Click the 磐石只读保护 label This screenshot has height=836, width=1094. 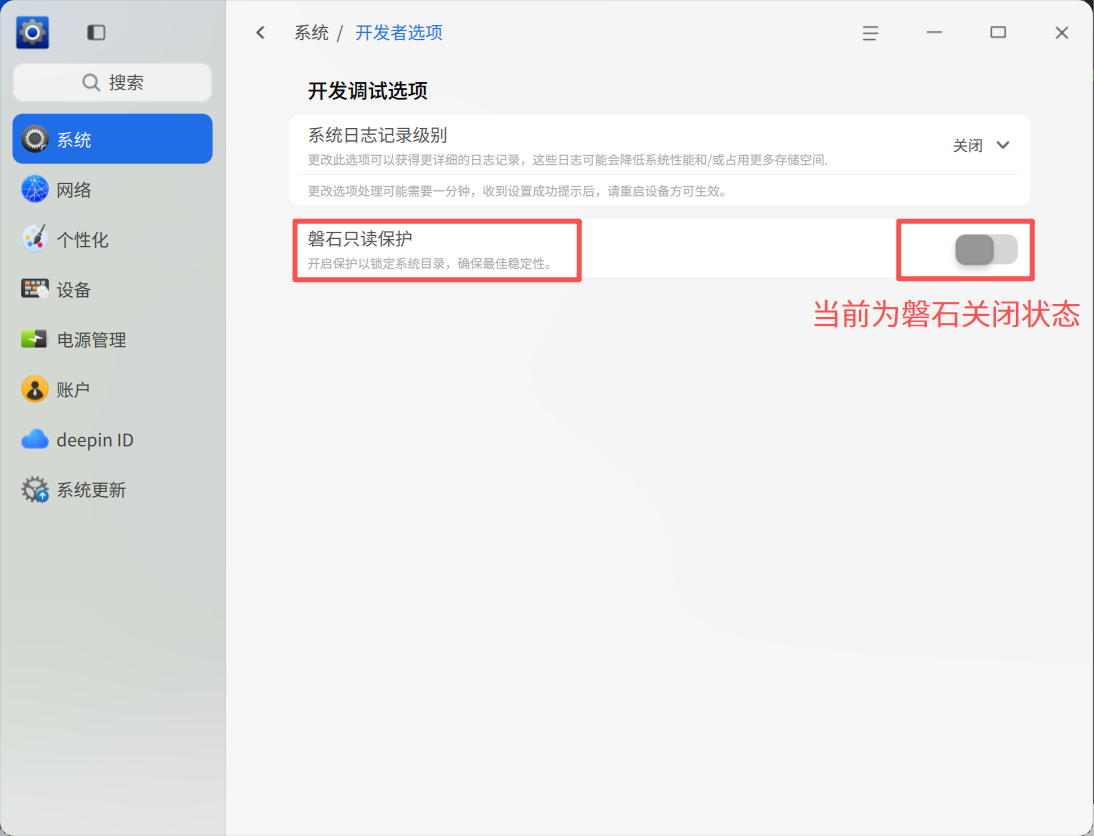point(360,239)
